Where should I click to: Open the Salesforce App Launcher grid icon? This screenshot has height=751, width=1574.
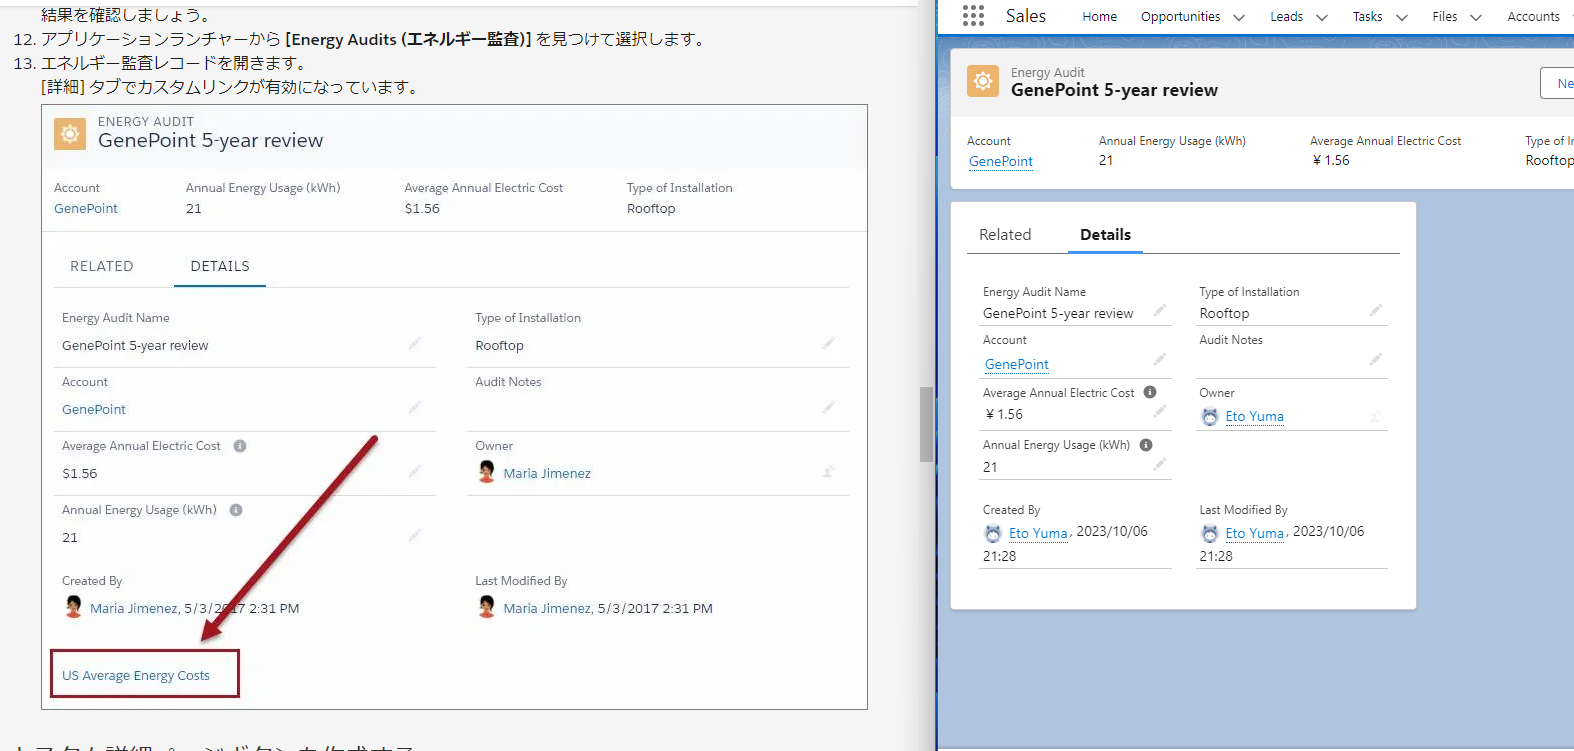tap(973, 15)
